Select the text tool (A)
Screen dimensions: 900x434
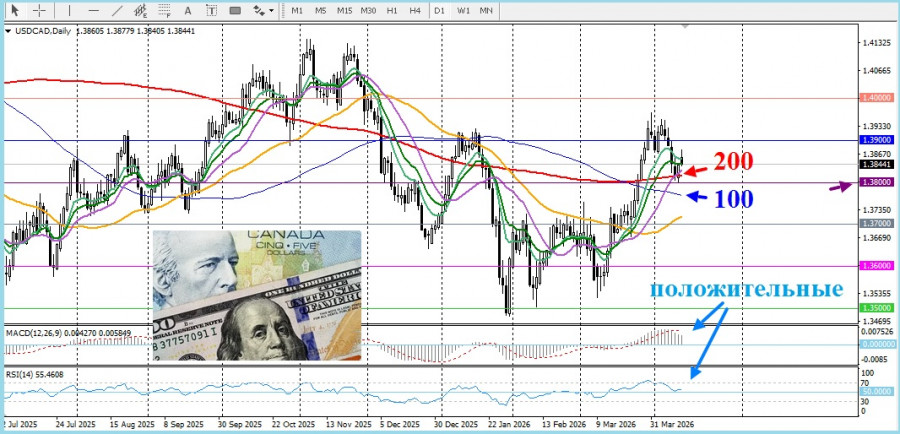(188, 10)
